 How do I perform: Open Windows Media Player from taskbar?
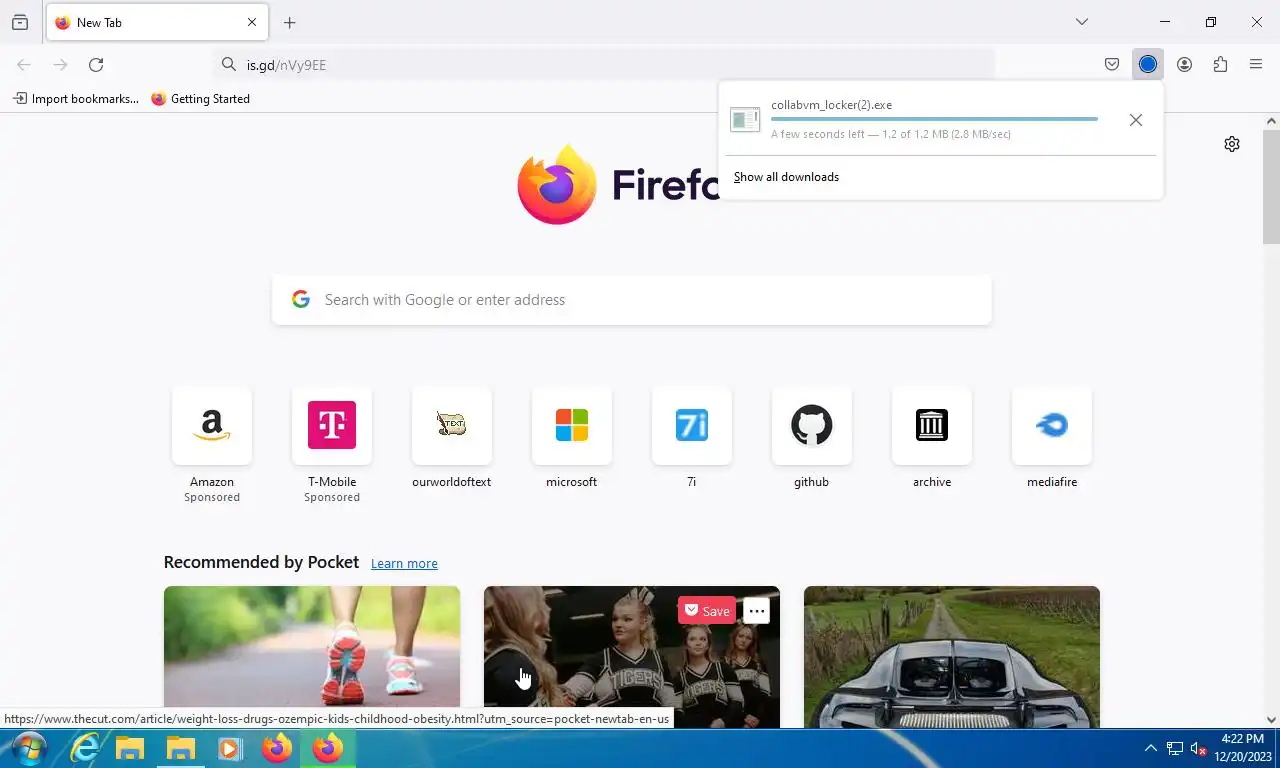tap(230, 748)
